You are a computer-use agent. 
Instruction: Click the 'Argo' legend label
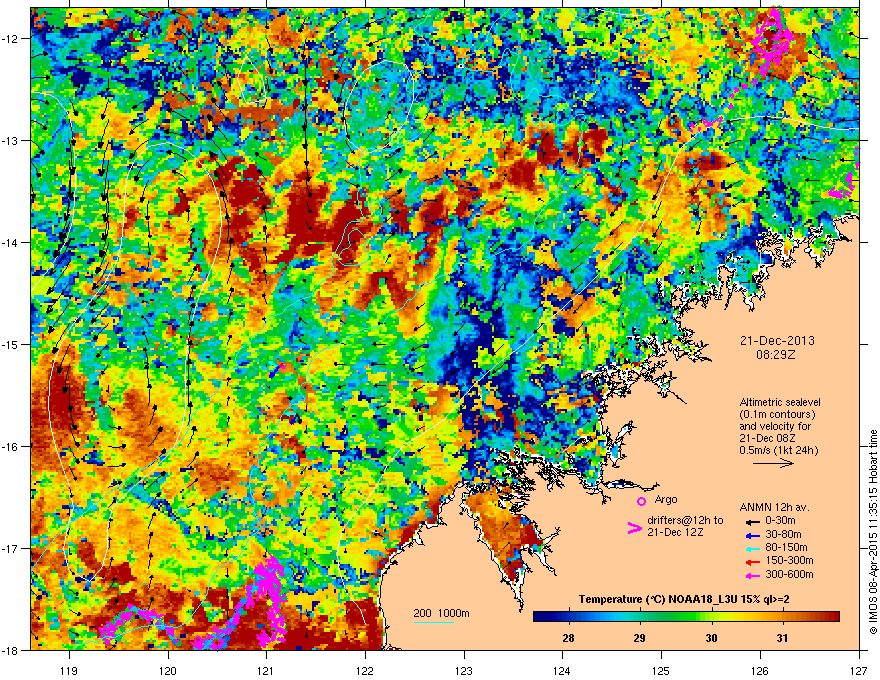pyautogui.click(x=666, y=499)
